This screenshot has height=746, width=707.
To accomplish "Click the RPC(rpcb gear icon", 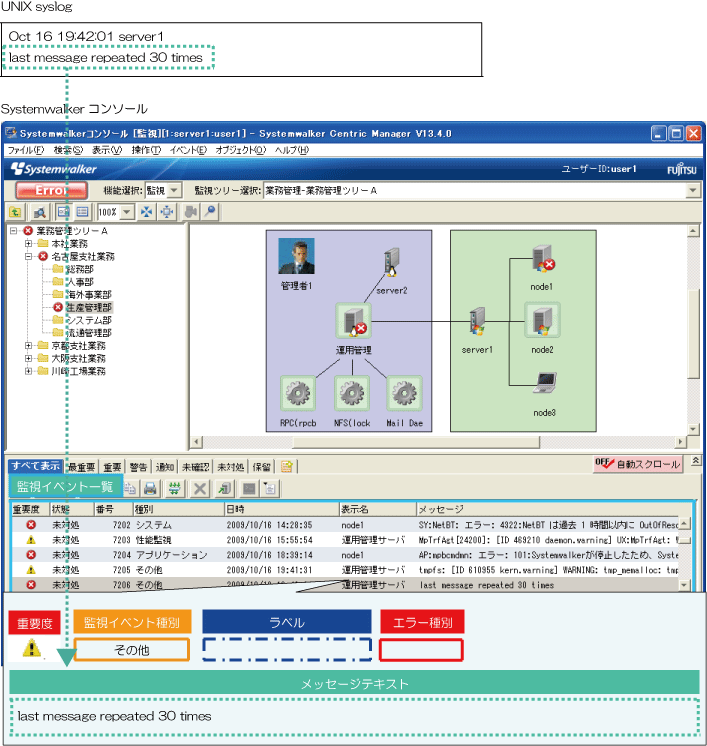I will [x=298, y=393].
